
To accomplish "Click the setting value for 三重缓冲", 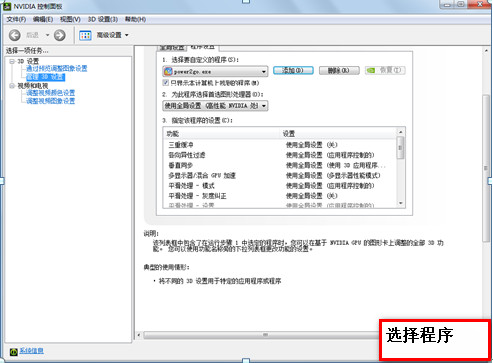I will coord(312,145).
